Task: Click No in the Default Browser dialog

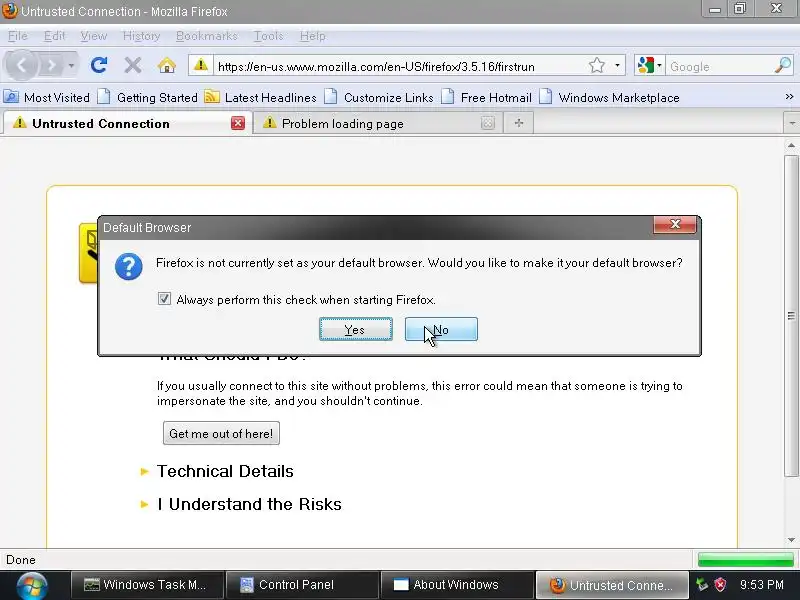Action: tap(441, 330)
